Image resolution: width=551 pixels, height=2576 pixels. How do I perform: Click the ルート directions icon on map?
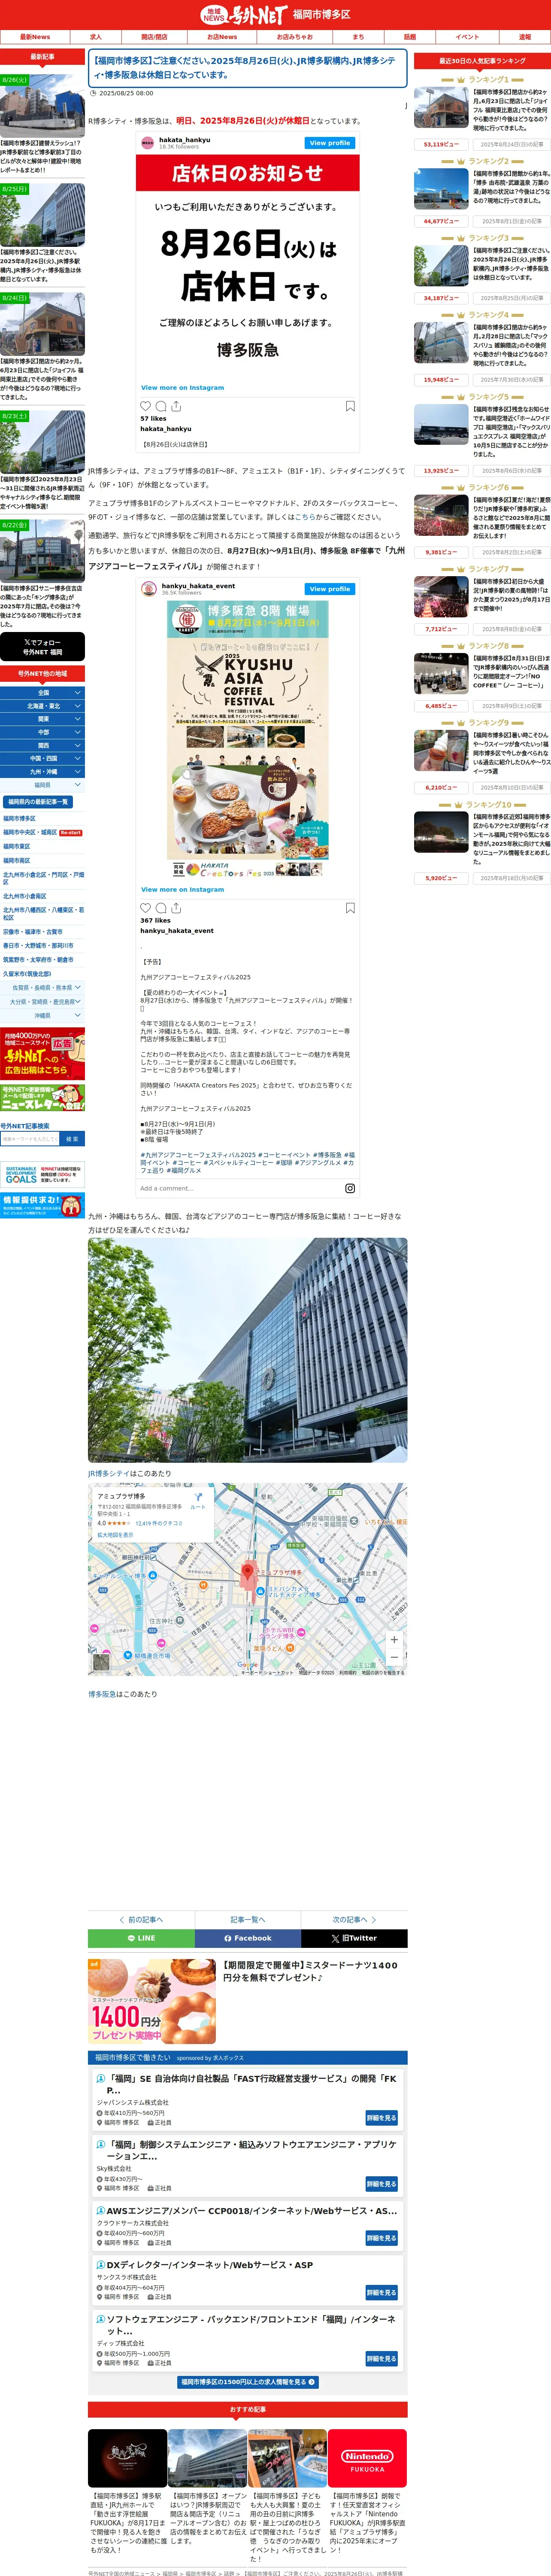(198, 1500)
